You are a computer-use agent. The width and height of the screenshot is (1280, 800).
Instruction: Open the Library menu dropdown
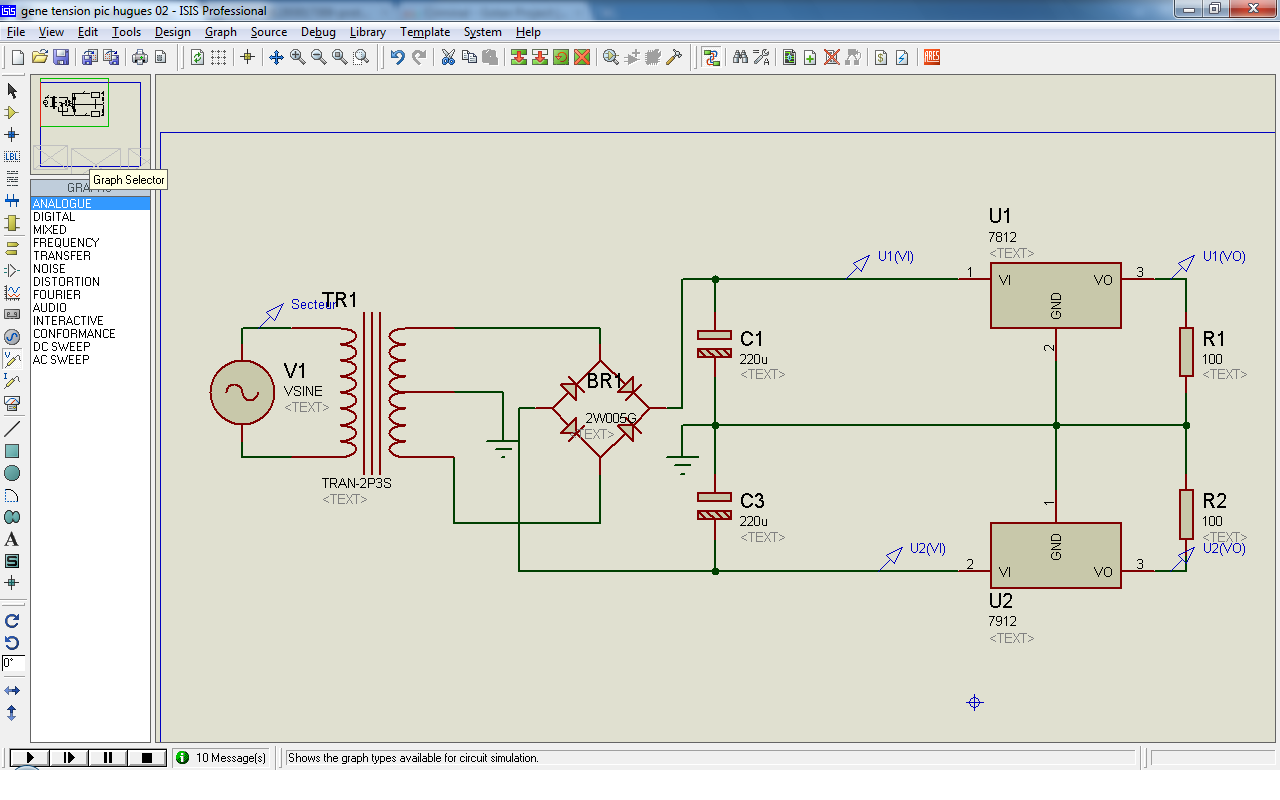pos(368,32)
